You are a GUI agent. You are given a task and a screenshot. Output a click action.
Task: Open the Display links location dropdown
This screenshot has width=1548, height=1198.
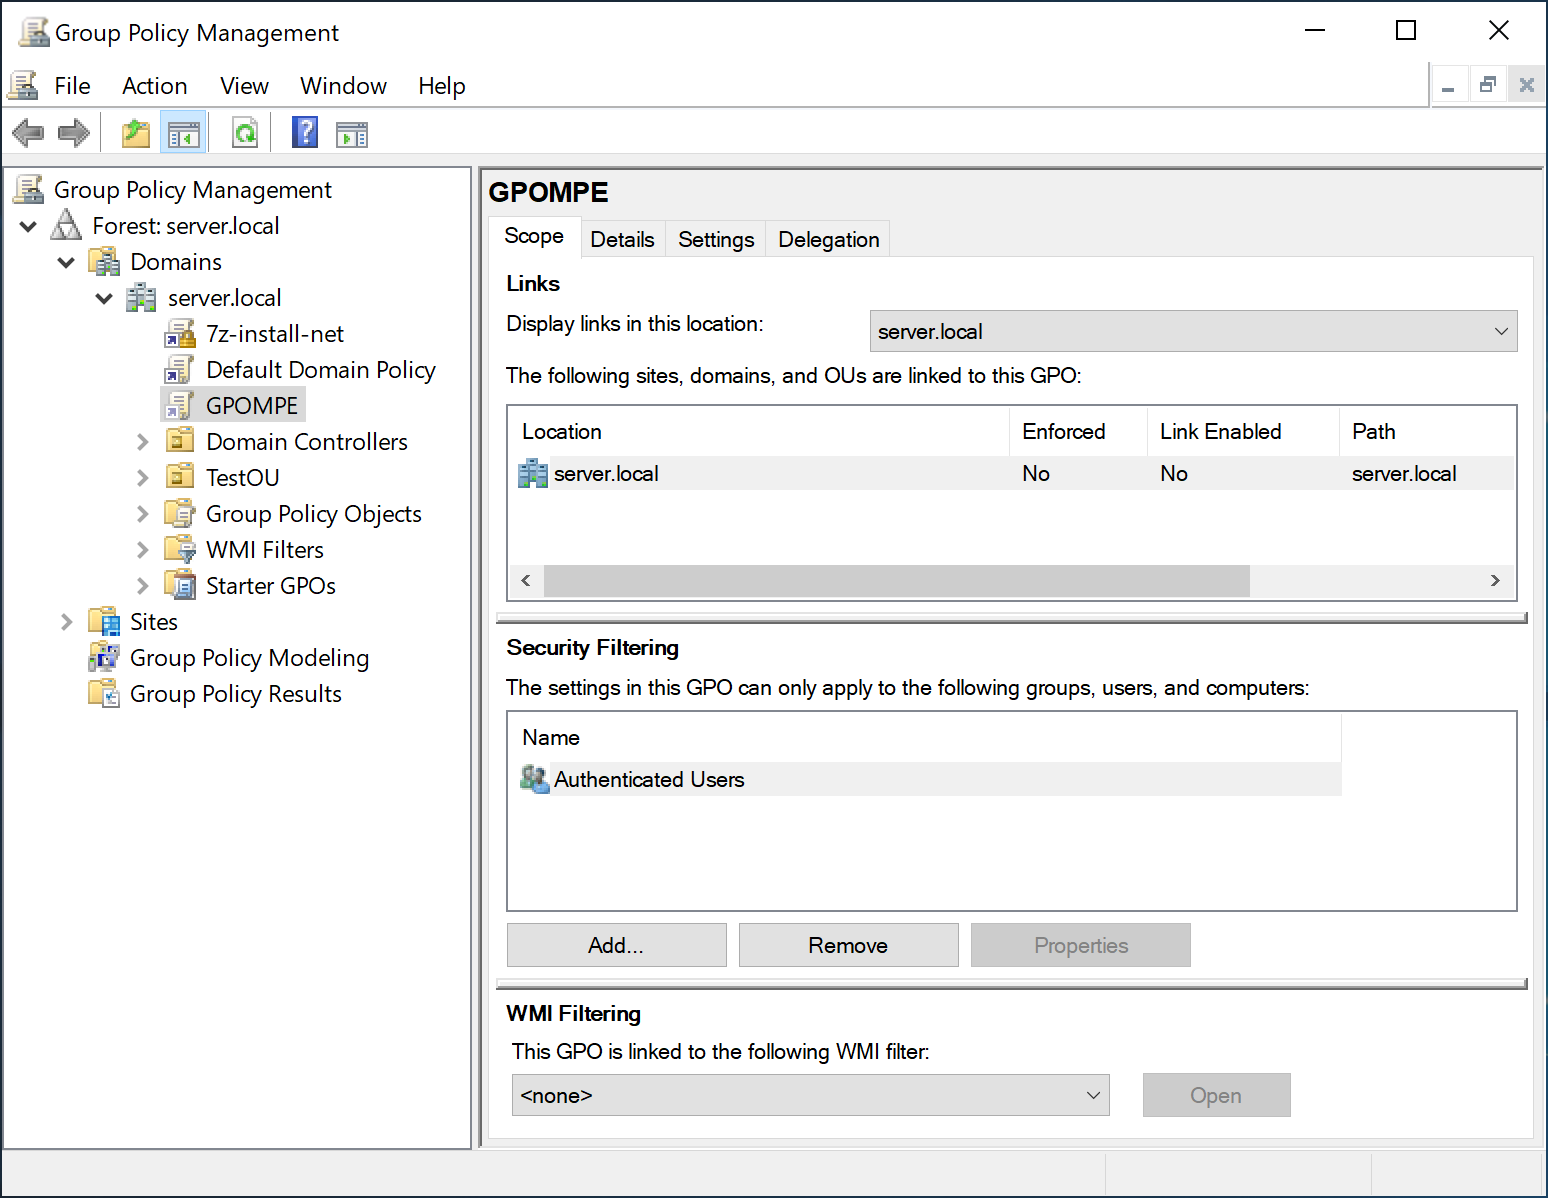click(1192, 332)
